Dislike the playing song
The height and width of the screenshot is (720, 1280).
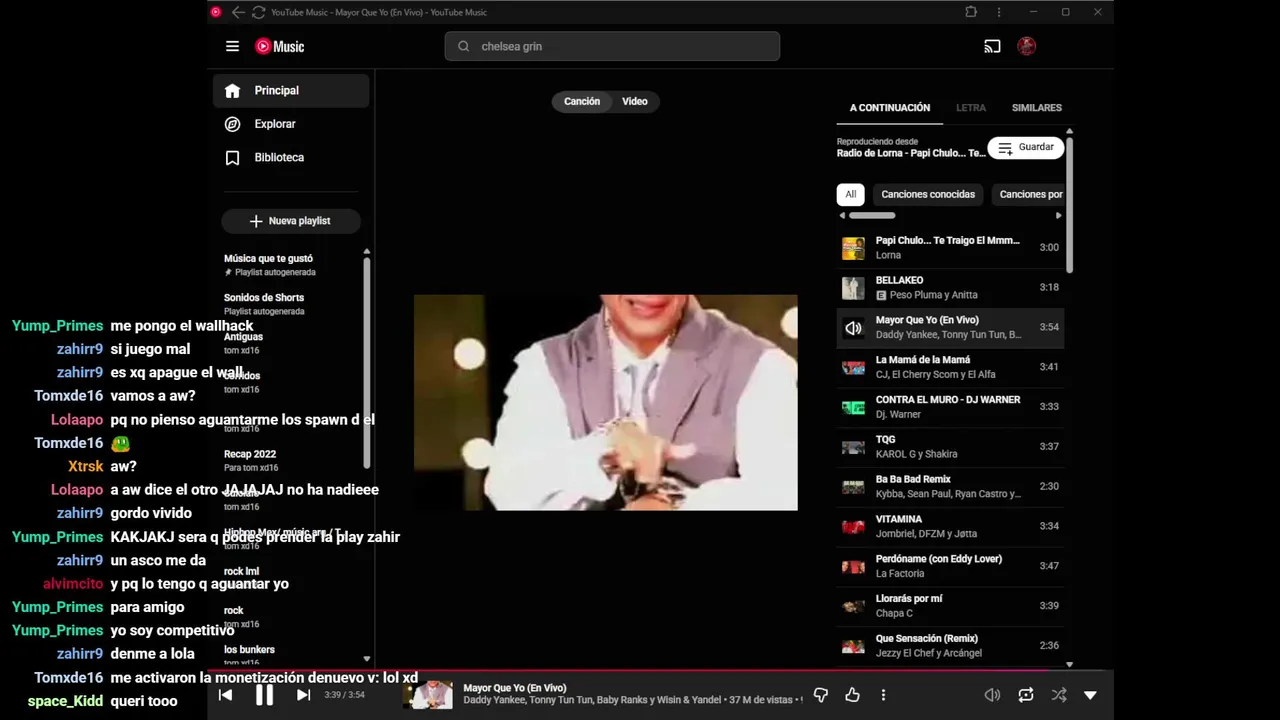[821, 695]
